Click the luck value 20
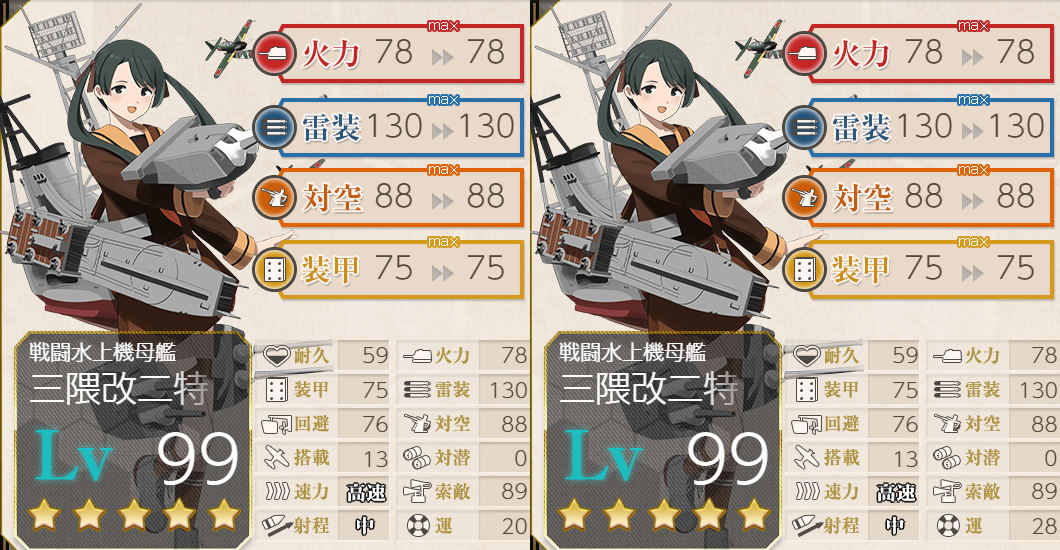Screen dimensions: 1060x550 point(514,526)
